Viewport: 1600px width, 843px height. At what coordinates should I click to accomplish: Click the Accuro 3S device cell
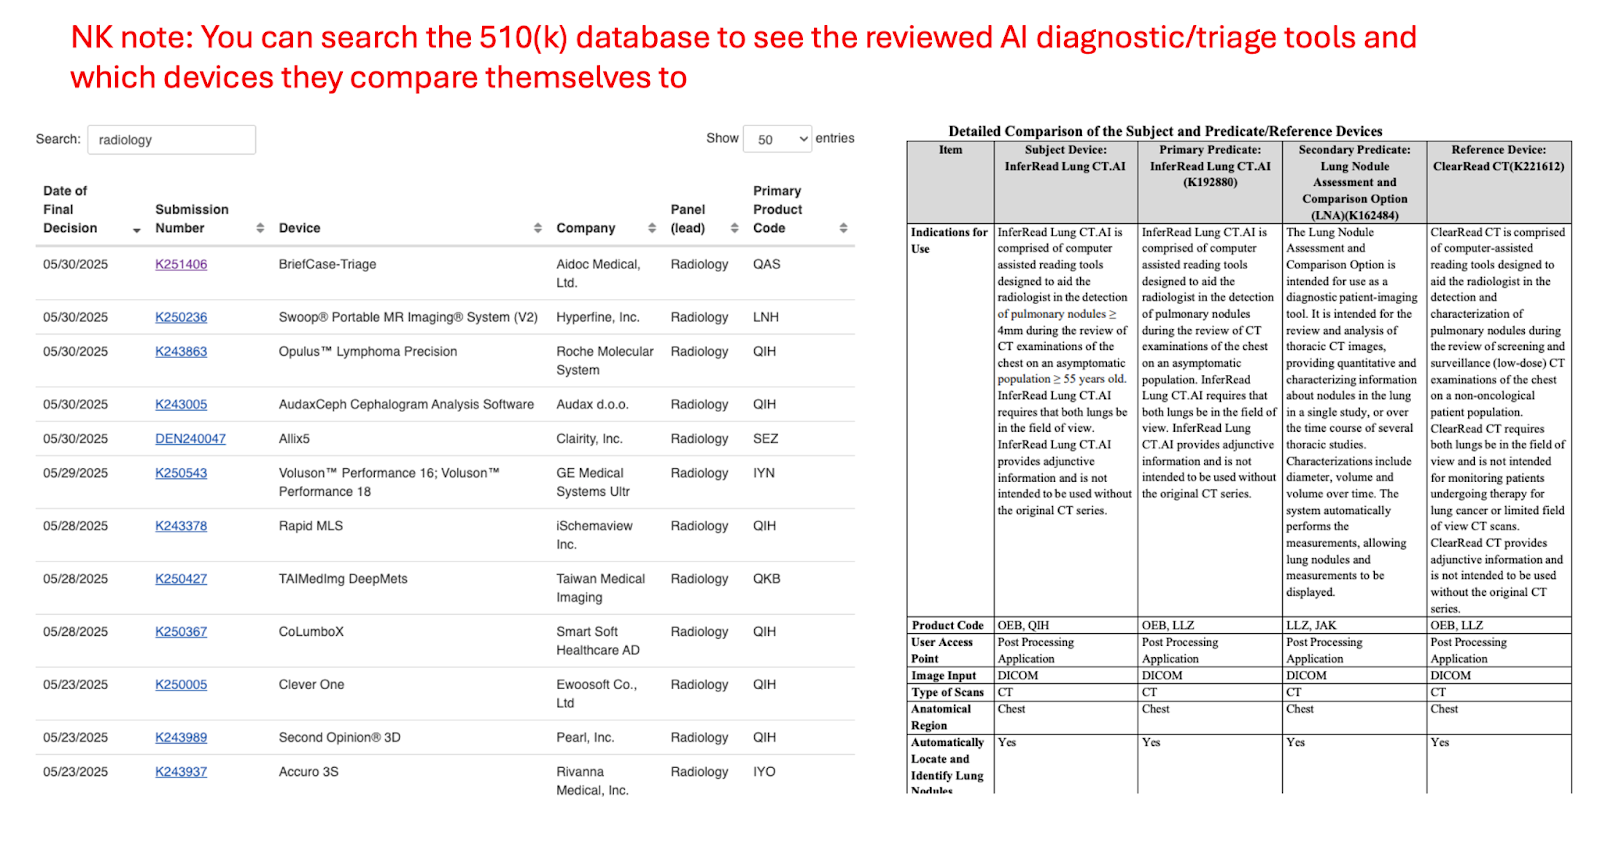pos(308,771)
